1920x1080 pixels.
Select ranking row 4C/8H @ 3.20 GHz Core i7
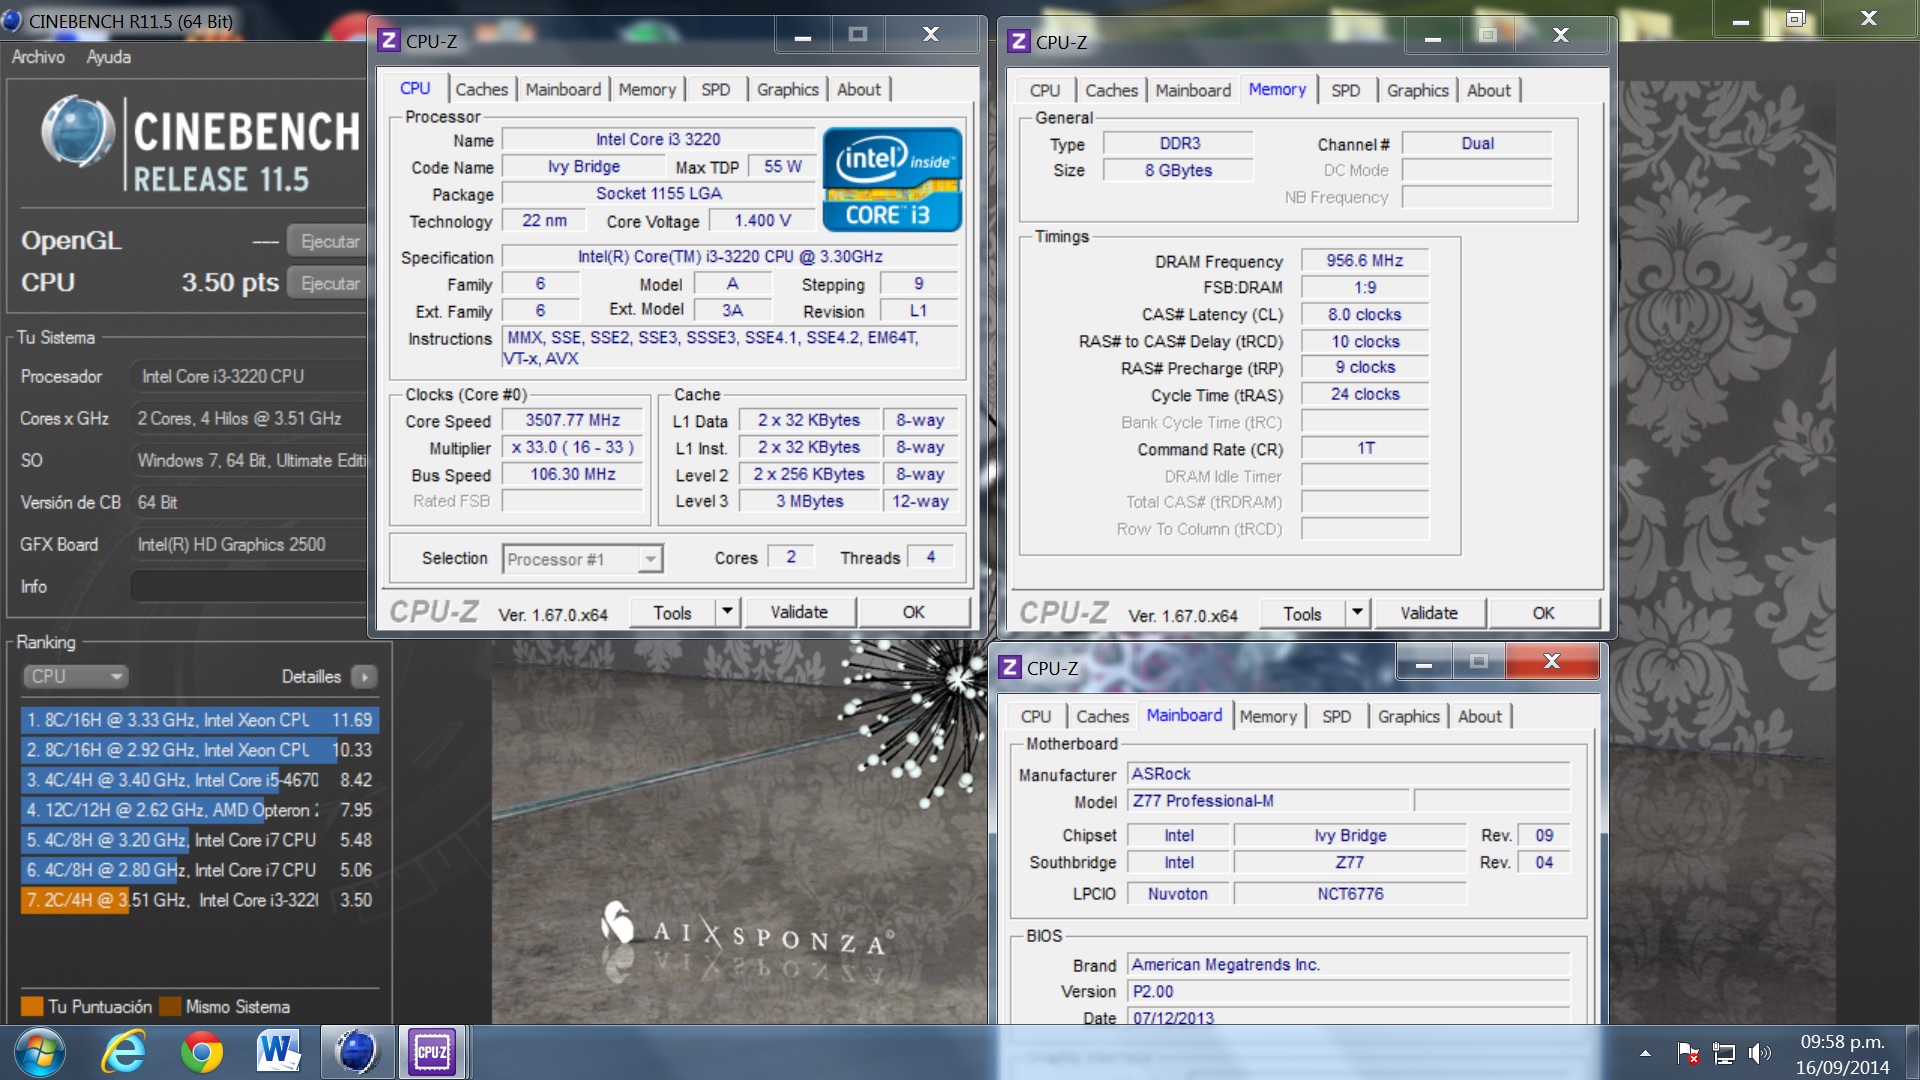(200, 840)
